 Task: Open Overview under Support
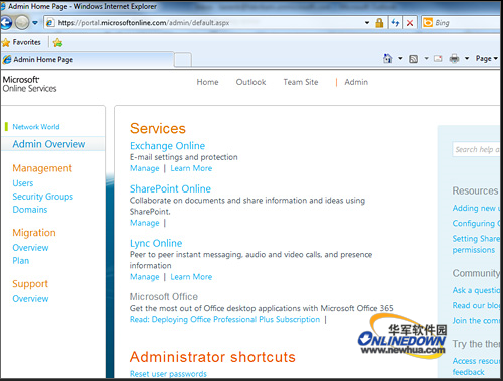click(30, 299)
